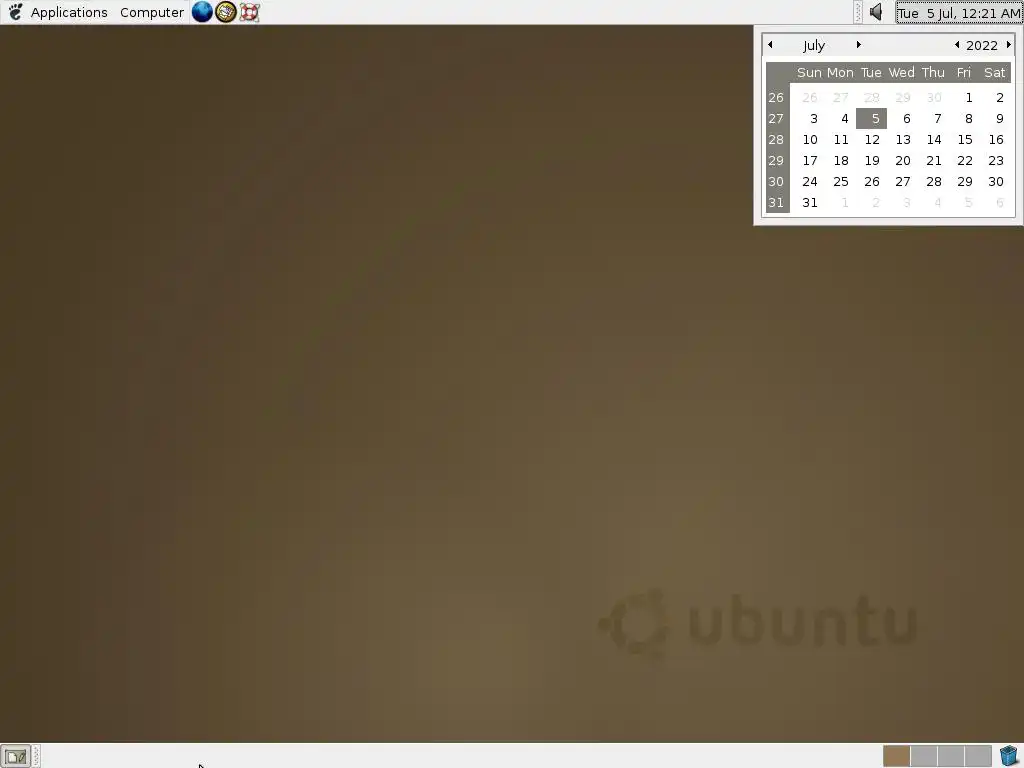Launch the email client launcher icon
This screenshot has width=1024, height=768.
pyautogui.click(x=225, y=12)
